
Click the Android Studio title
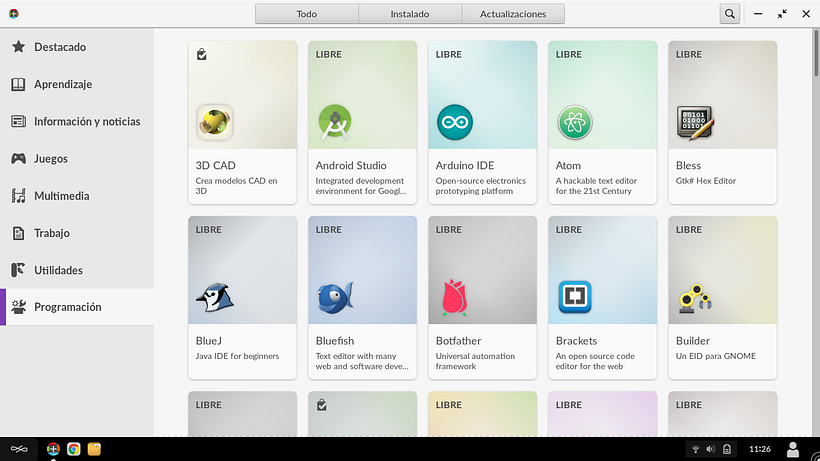351,165
